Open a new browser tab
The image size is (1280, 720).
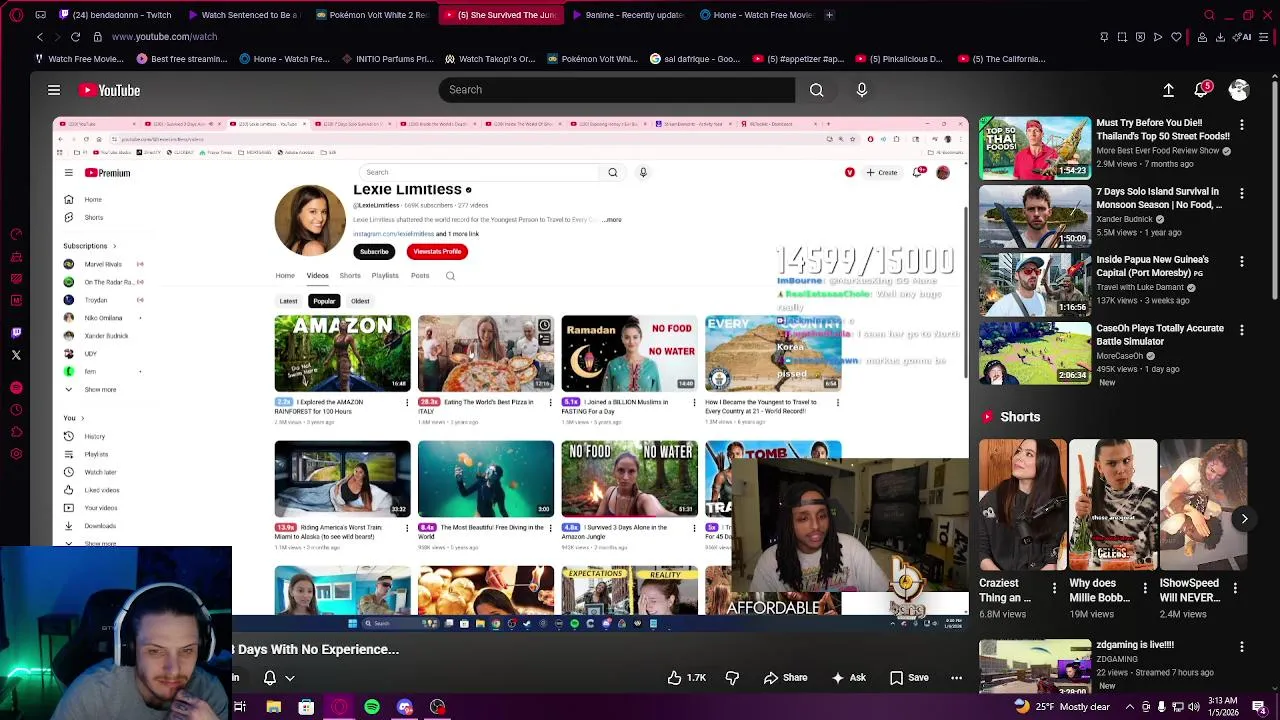coord(829,15)
